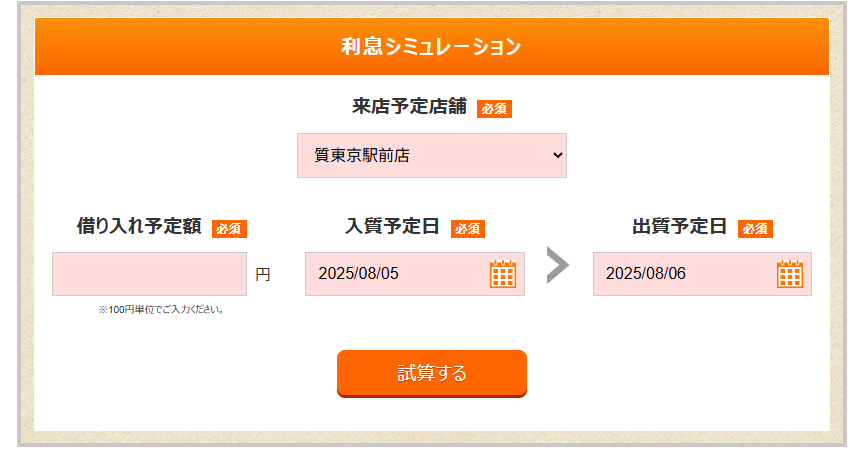This screenshot has width=866, height=449.
Task: Click the 来店予定店舗 label
Action: (409, 106)
